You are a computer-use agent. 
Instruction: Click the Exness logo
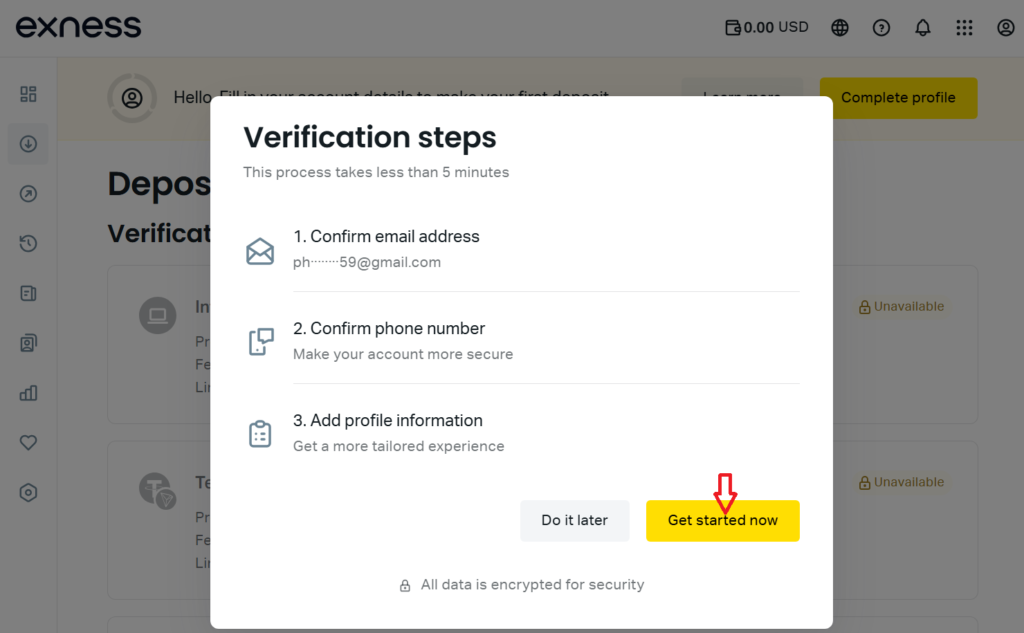tap(78, 27)
